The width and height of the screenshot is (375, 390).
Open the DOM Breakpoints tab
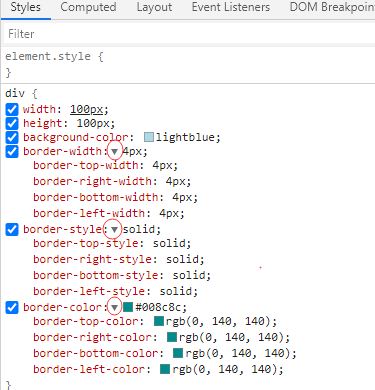pyautogui.click(x=332, y=8)
